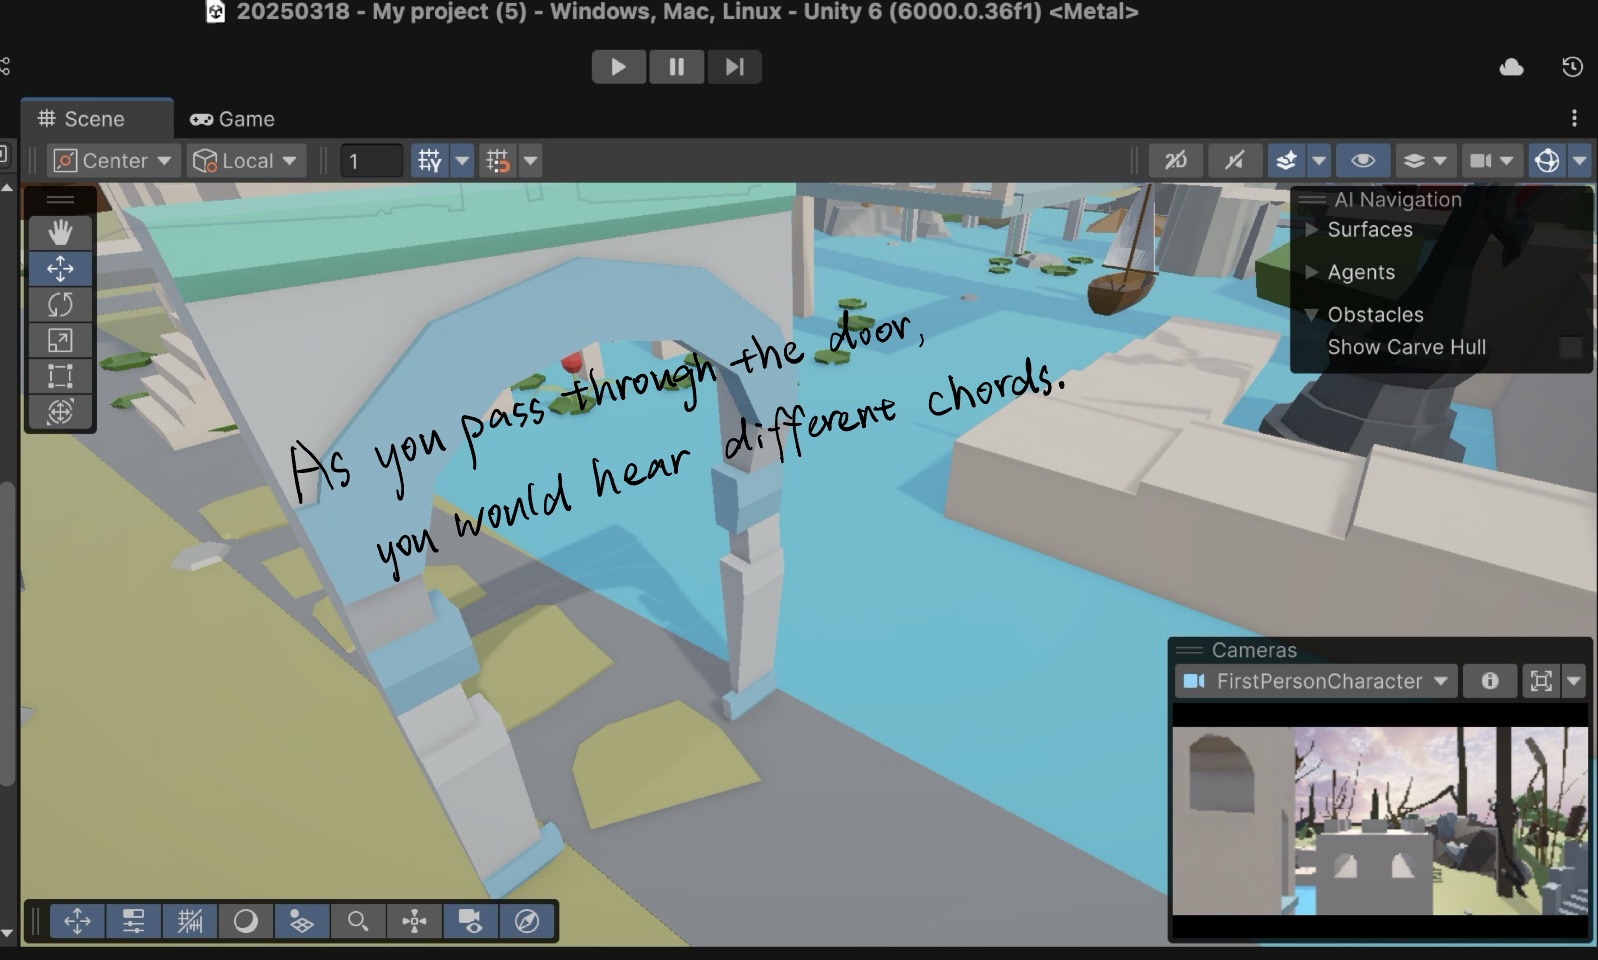This screenshot has height=960, width=1598.
Task: Click the camera preview thumbnail
Action: [x=1379, y=820]
